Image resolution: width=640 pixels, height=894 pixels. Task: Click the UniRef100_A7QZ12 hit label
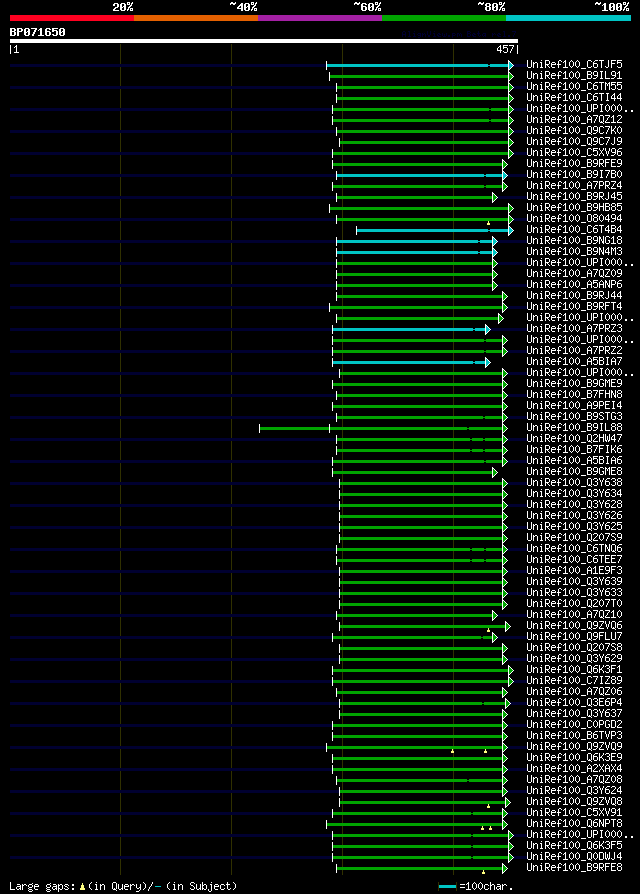coord(574,120)
